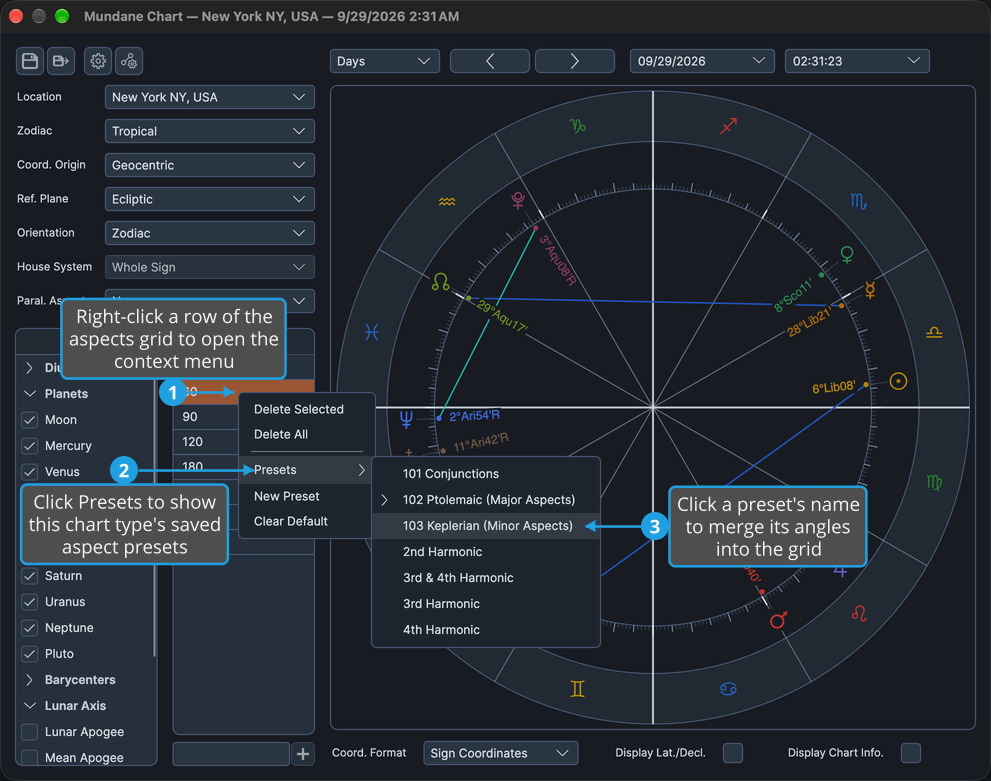Click the Libra sign symbol
Viewport: 991px width, 781px height.
pyautogui.click(x=934, y=332)
